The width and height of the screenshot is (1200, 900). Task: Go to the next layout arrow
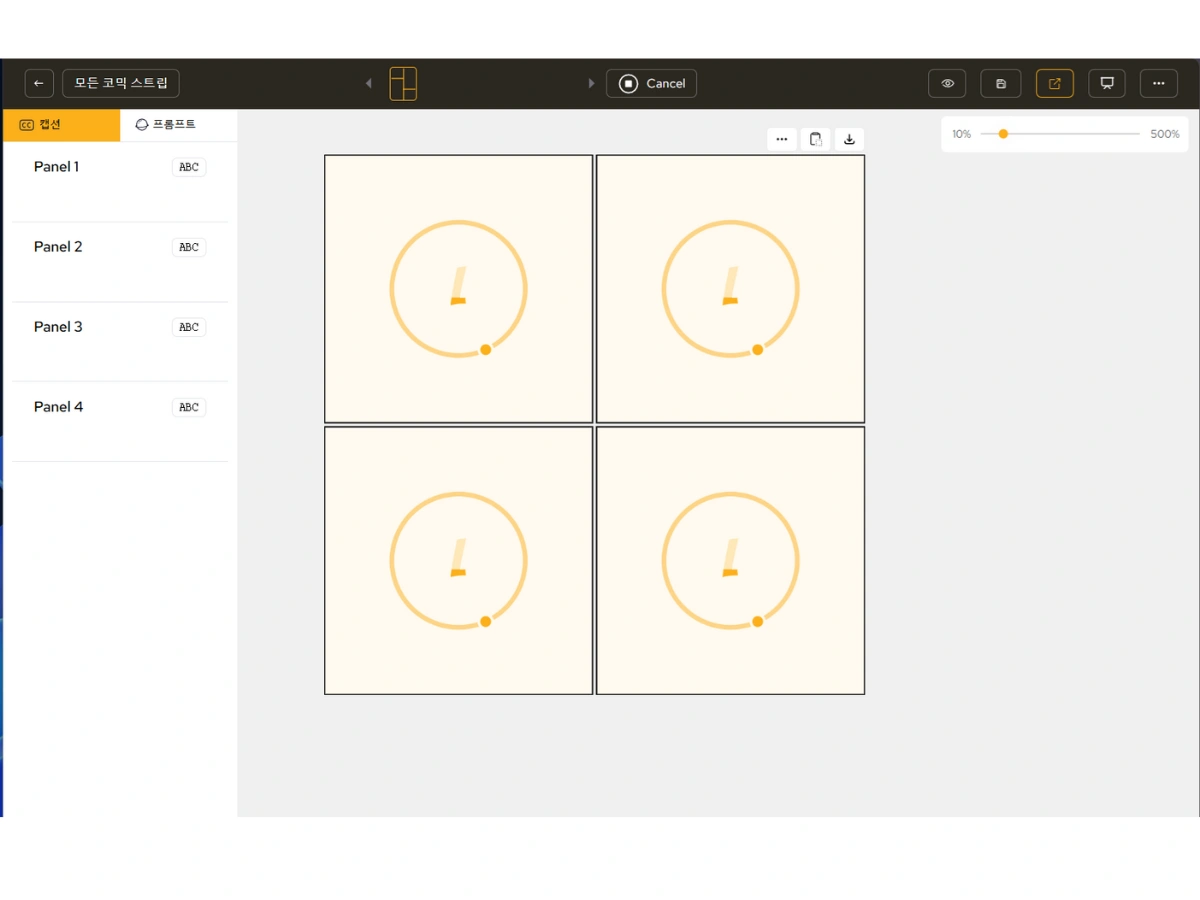(x=591, y=83)
